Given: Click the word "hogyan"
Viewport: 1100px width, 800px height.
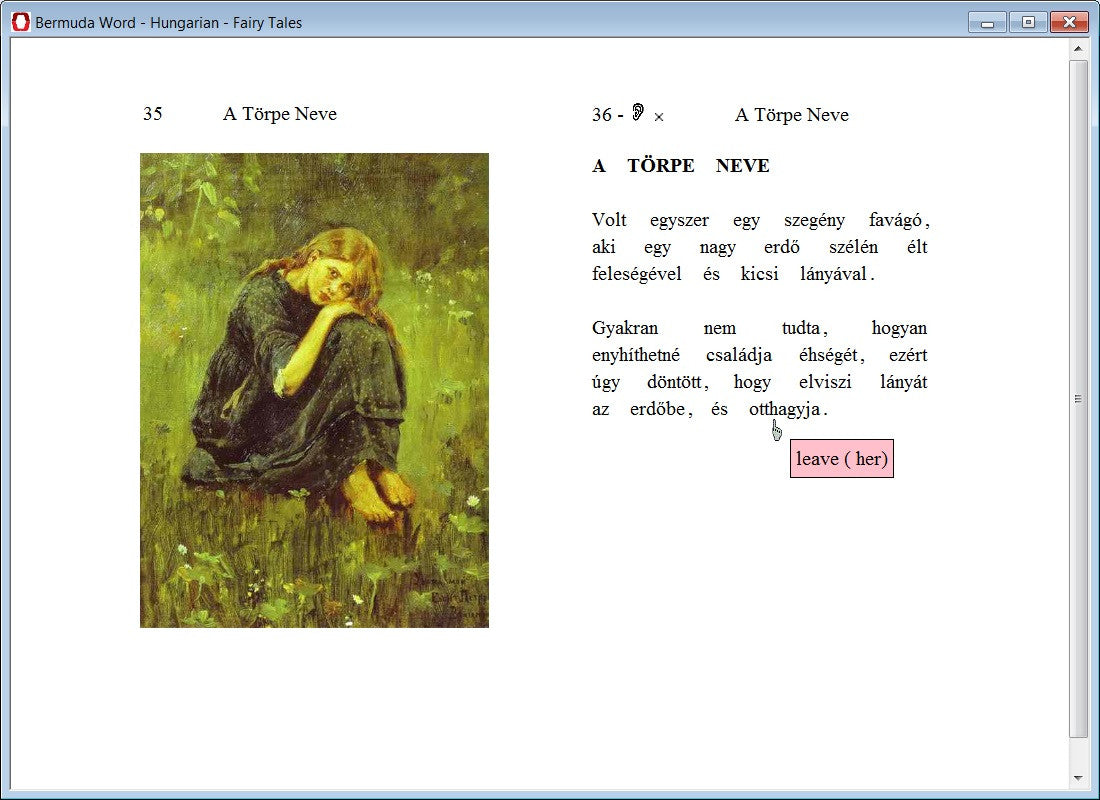Looking at the screenshot, I should tap(899, 328).
